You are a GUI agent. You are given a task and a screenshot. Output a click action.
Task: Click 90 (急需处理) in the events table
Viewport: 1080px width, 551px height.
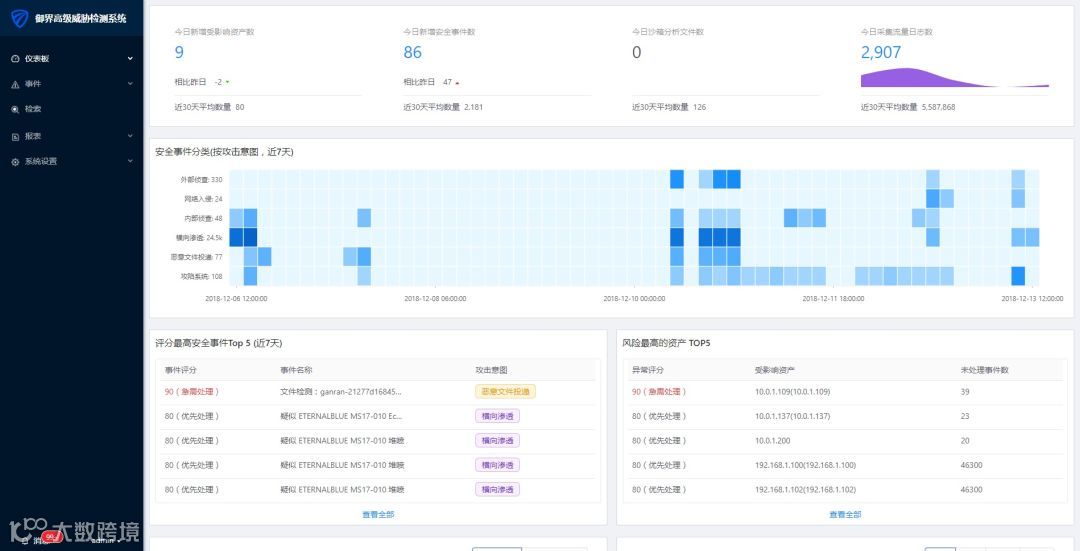click(191, 392)
